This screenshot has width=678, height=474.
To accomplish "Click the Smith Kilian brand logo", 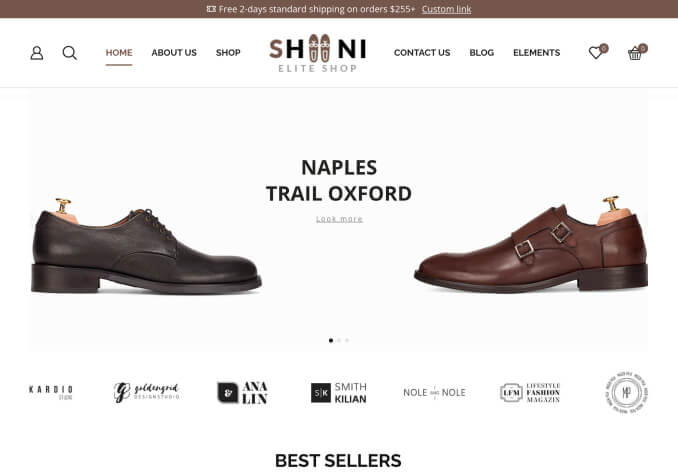I will pyautogui.click(x=339, y=393).
